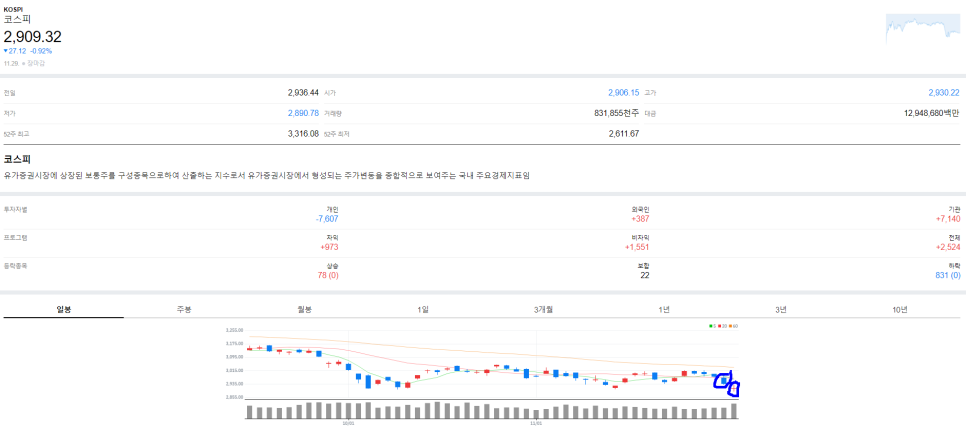The image size is (966, 429).
Task: Click the 11.29 장마감 status text
Action: [x=24, y=63]
